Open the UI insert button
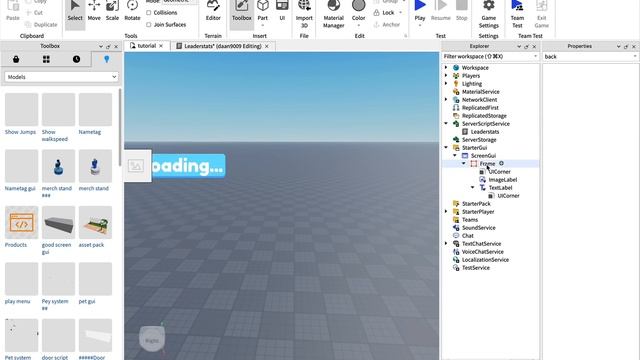The height and width of the screenshot is (360, 640). pos(282,12)
